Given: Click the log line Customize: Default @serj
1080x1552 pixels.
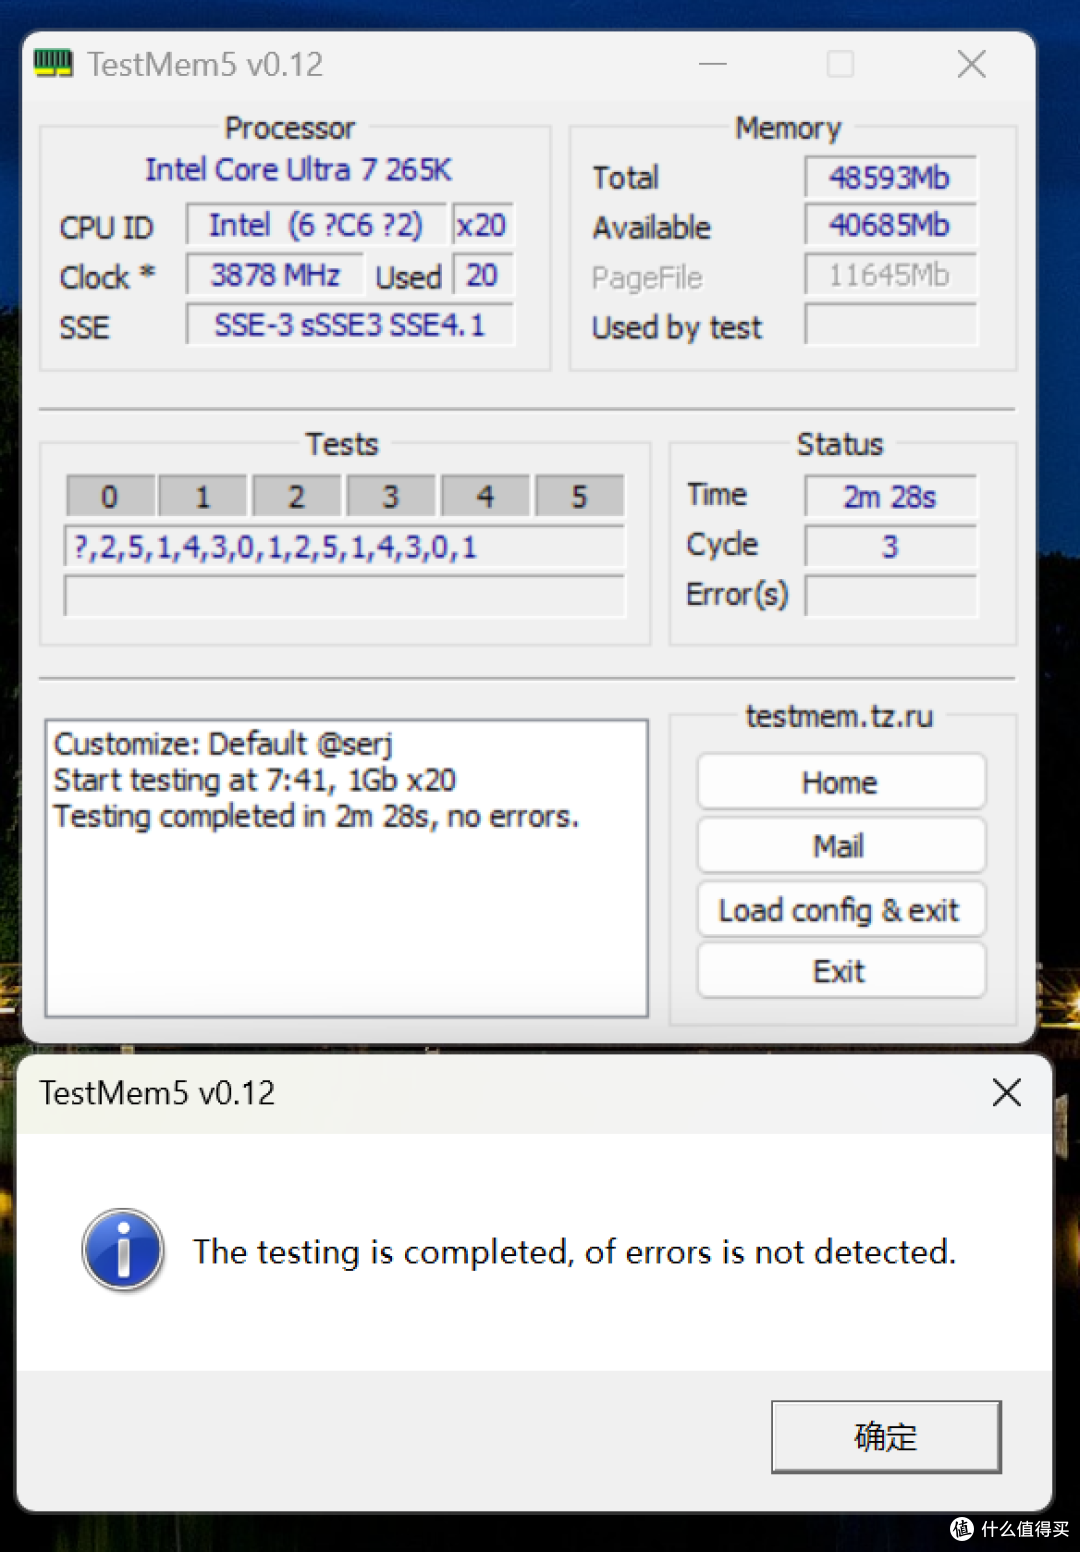Looking at the screenshot, I should (223, 744).
